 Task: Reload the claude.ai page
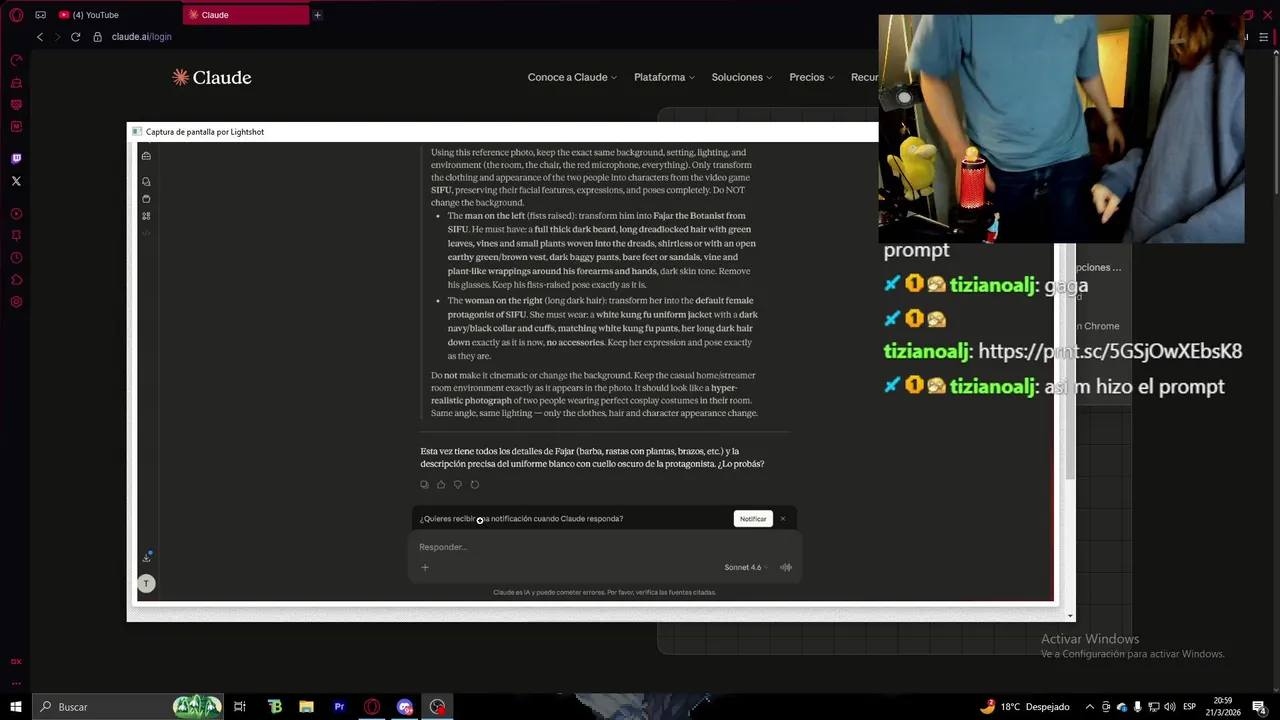click(x=75, y=37)
